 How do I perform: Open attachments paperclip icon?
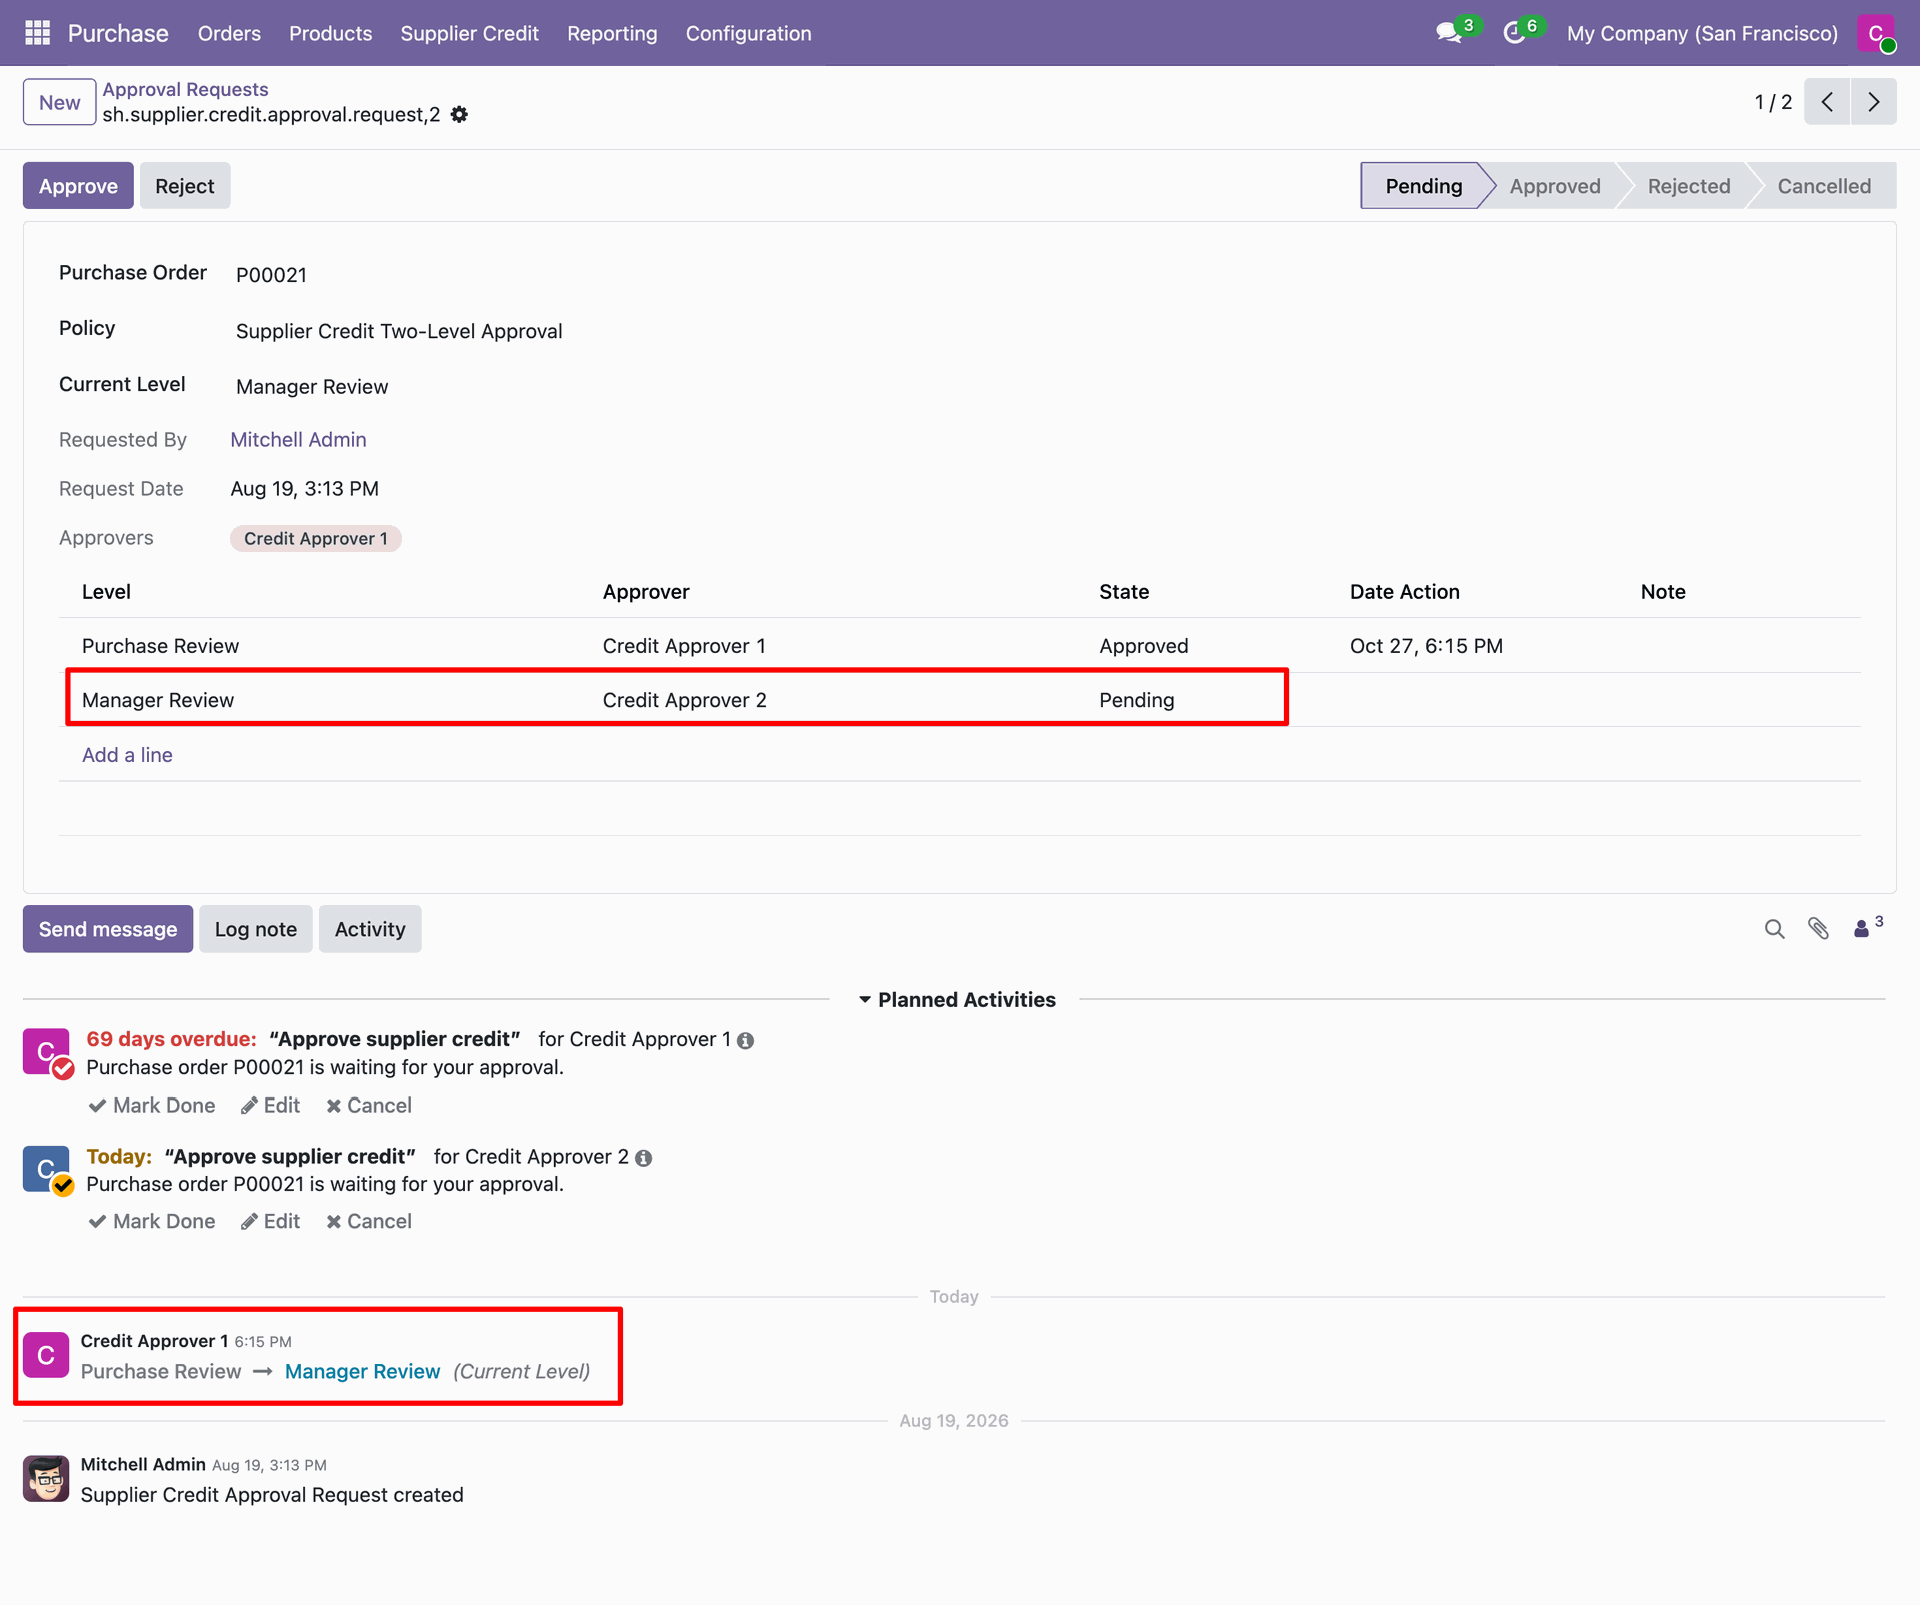pyautogui.click(x=1818, y=929)
